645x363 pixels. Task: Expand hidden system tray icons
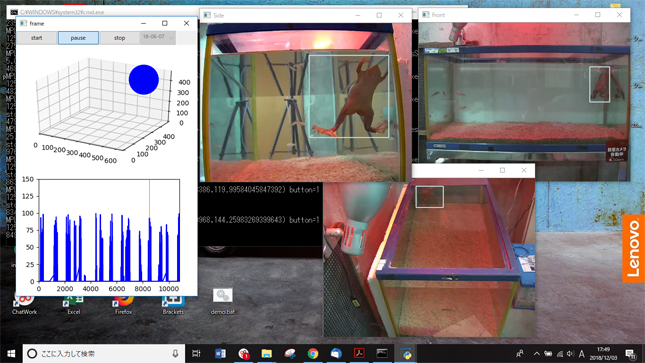coord(537,354)
